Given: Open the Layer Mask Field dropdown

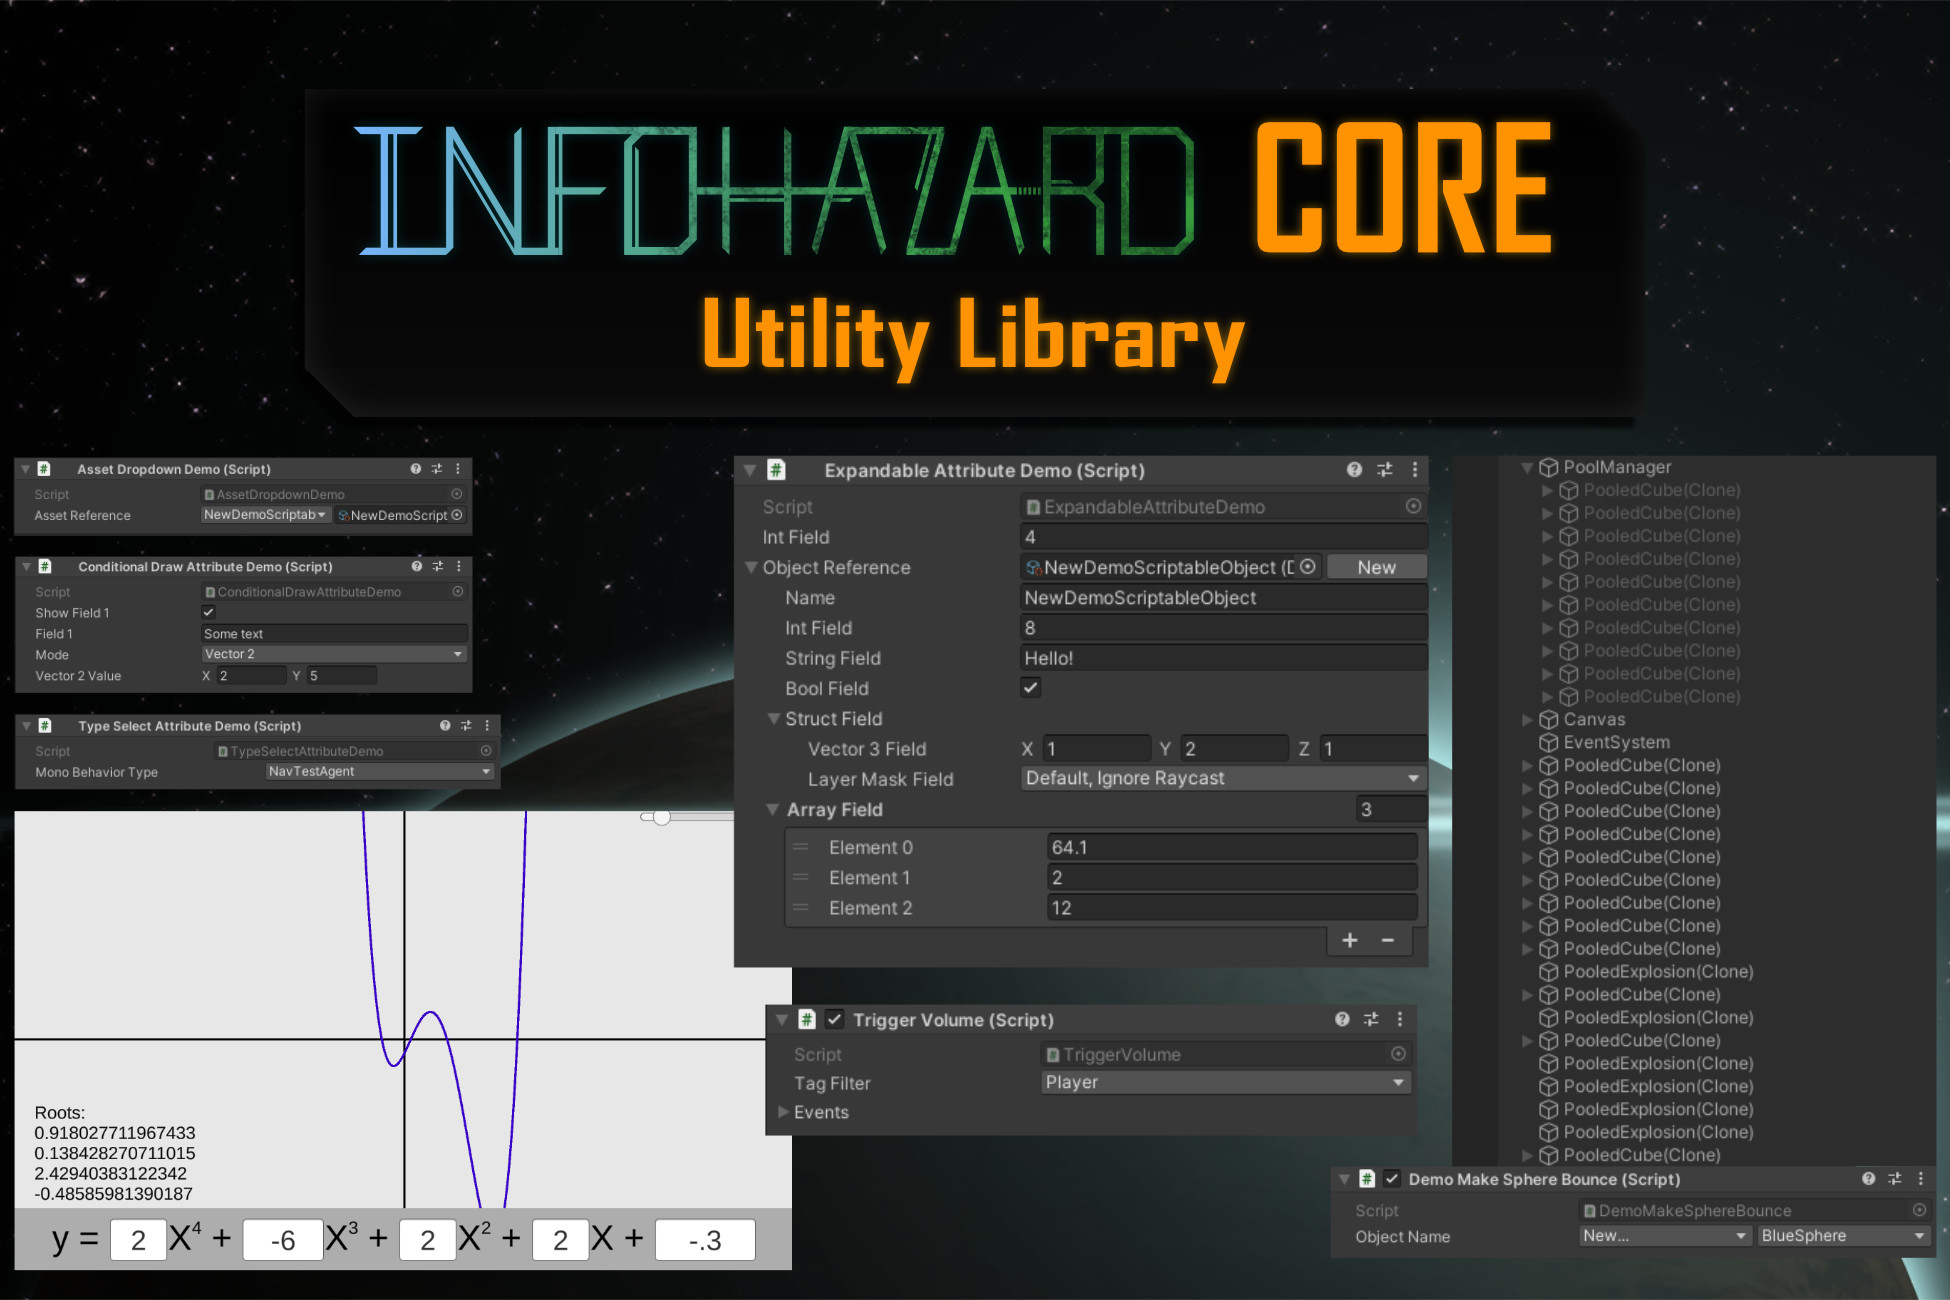Looking at the screenshot, I should [x=1222, y=778].
